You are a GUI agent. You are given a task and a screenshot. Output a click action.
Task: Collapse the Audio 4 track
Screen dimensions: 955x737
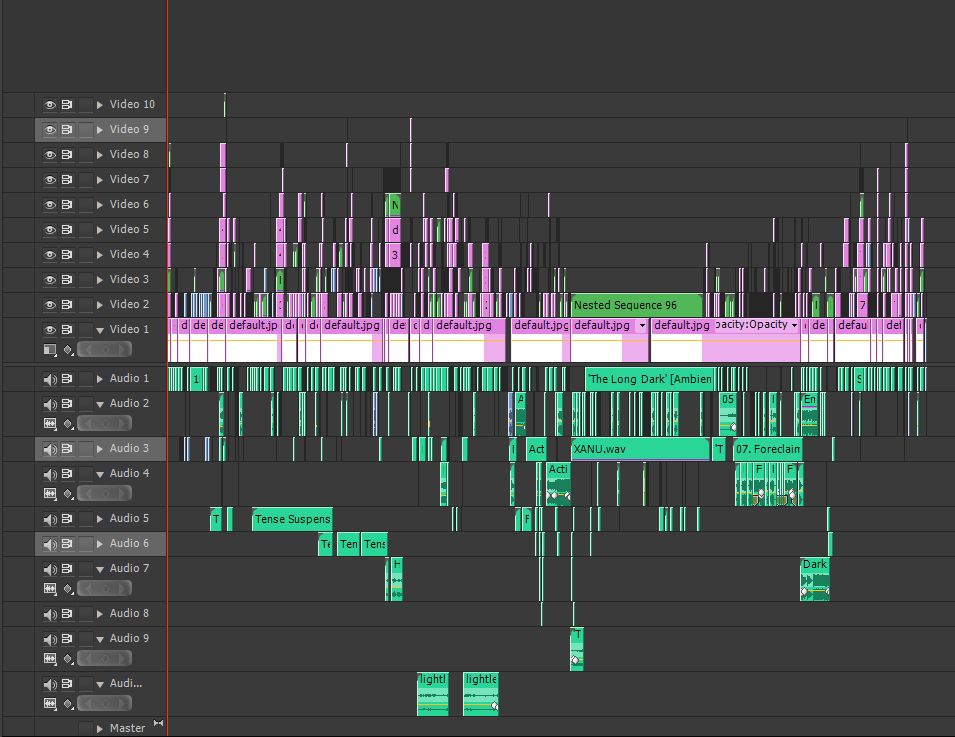tap(100, 474)
